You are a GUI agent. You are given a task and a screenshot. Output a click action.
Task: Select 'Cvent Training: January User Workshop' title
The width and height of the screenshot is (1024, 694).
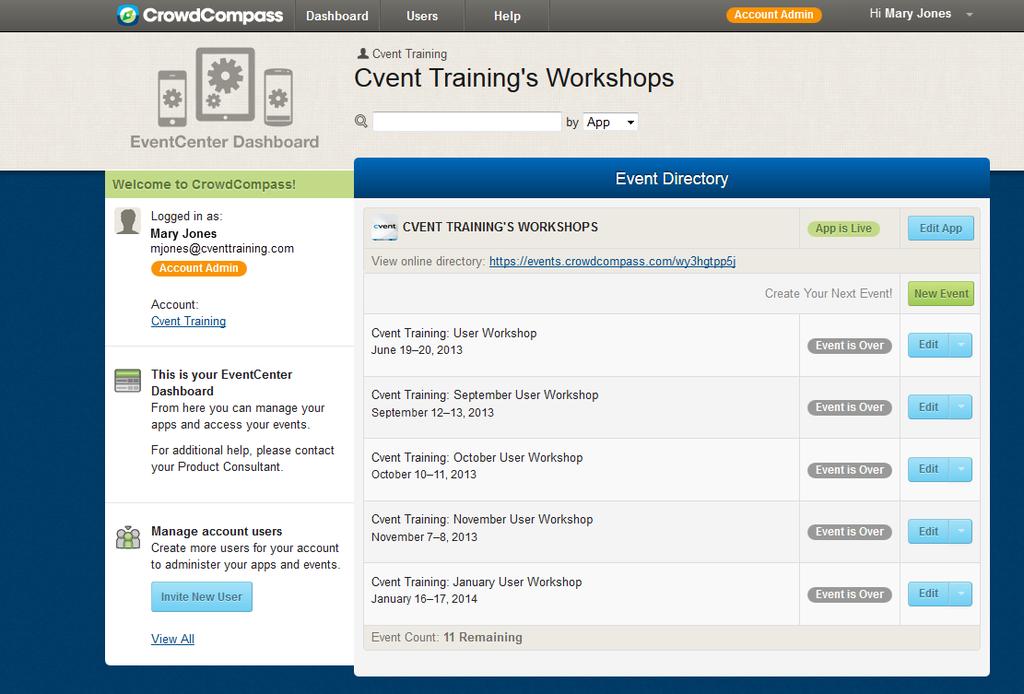click(x=476, y=582)
